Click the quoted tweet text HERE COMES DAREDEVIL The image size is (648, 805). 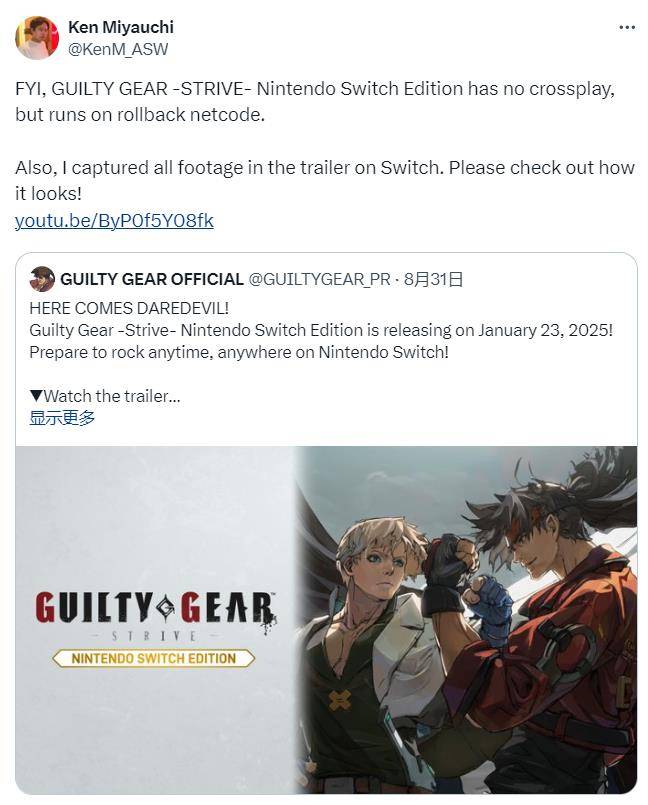pos(129,308)
